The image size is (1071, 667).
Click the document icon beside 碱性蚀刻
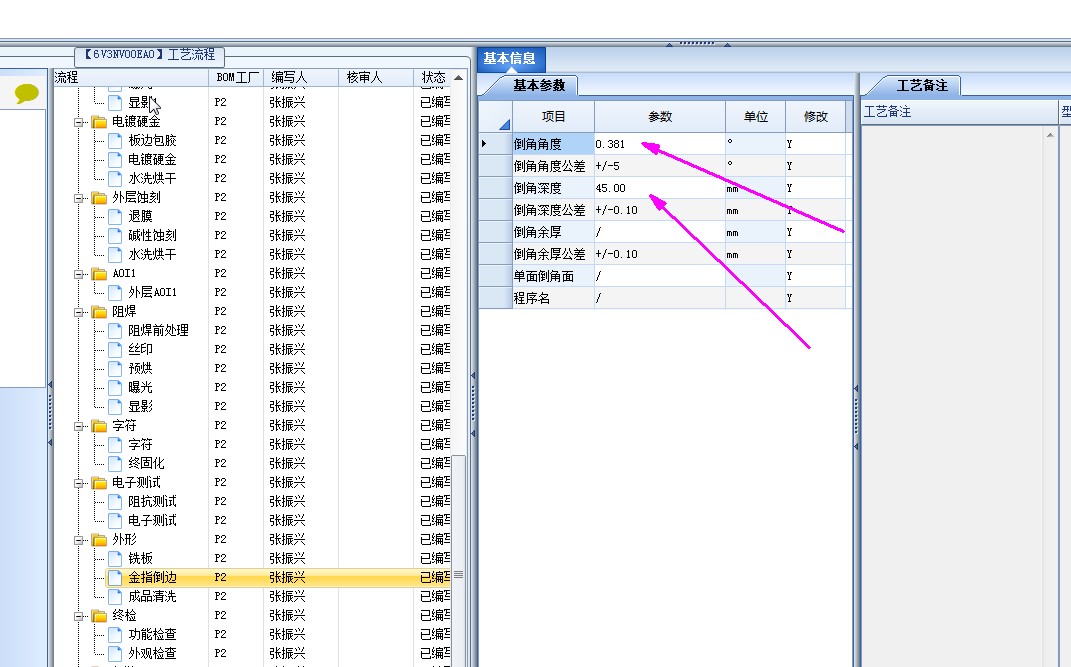(x=115, y=236)
